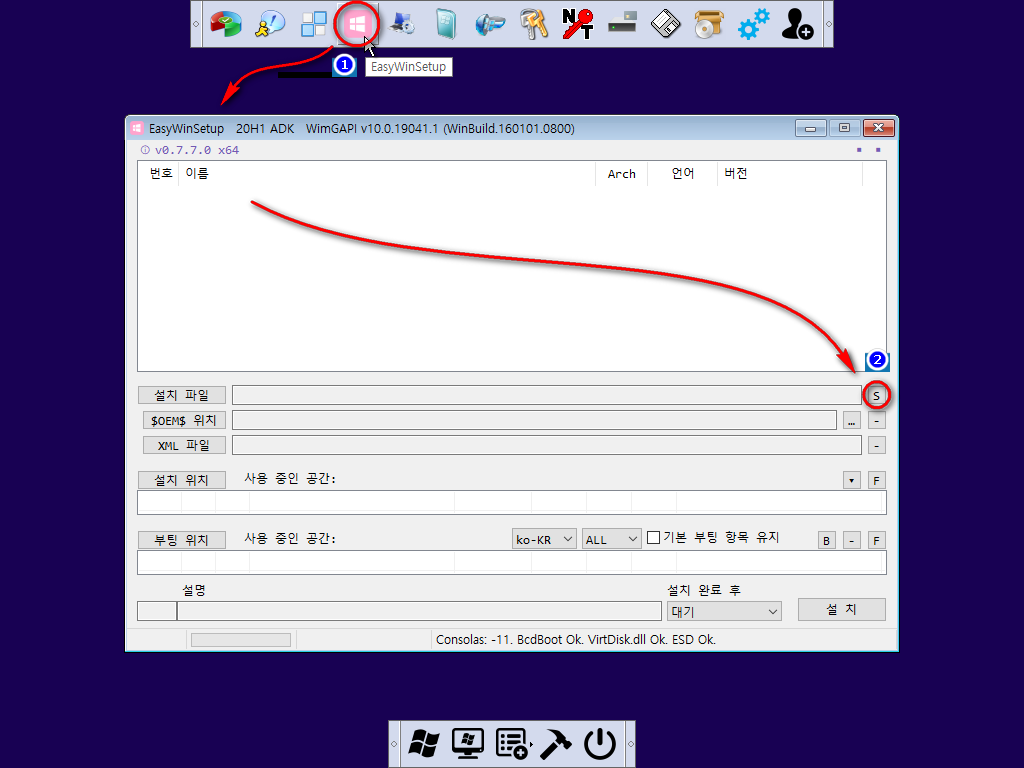Click the Consolas status bar text
The width and height of the screenshot is (1024, 768).
576,639
